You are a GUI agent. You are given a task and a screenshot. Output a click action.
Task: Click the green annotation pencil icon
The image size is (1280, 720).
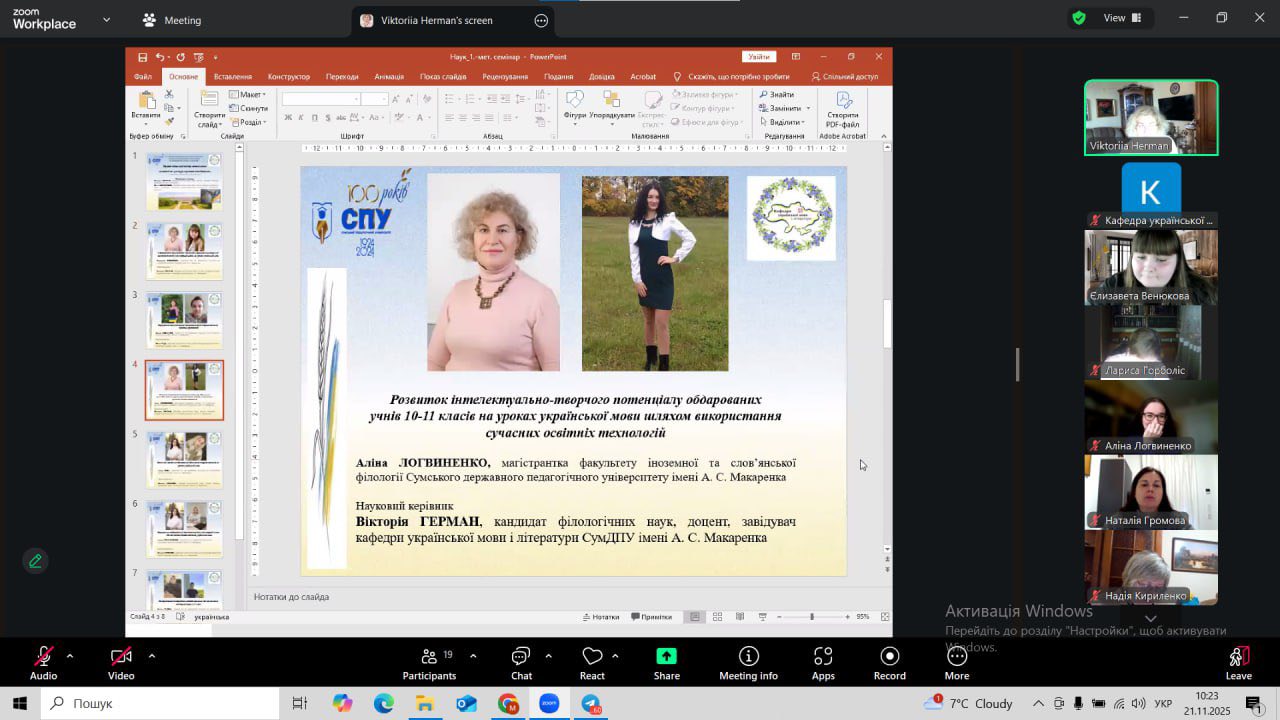(x=35, y=561)
